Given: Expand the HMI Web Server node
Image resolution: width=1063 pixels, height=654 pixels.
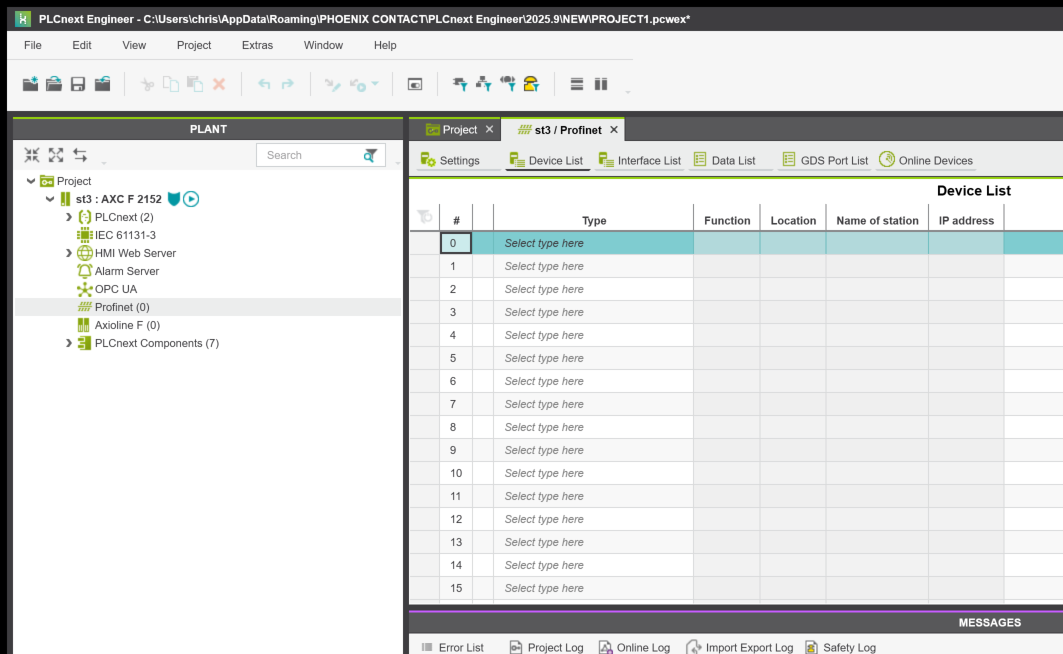Looking at the screenshot, I should [x=69, y=253].
